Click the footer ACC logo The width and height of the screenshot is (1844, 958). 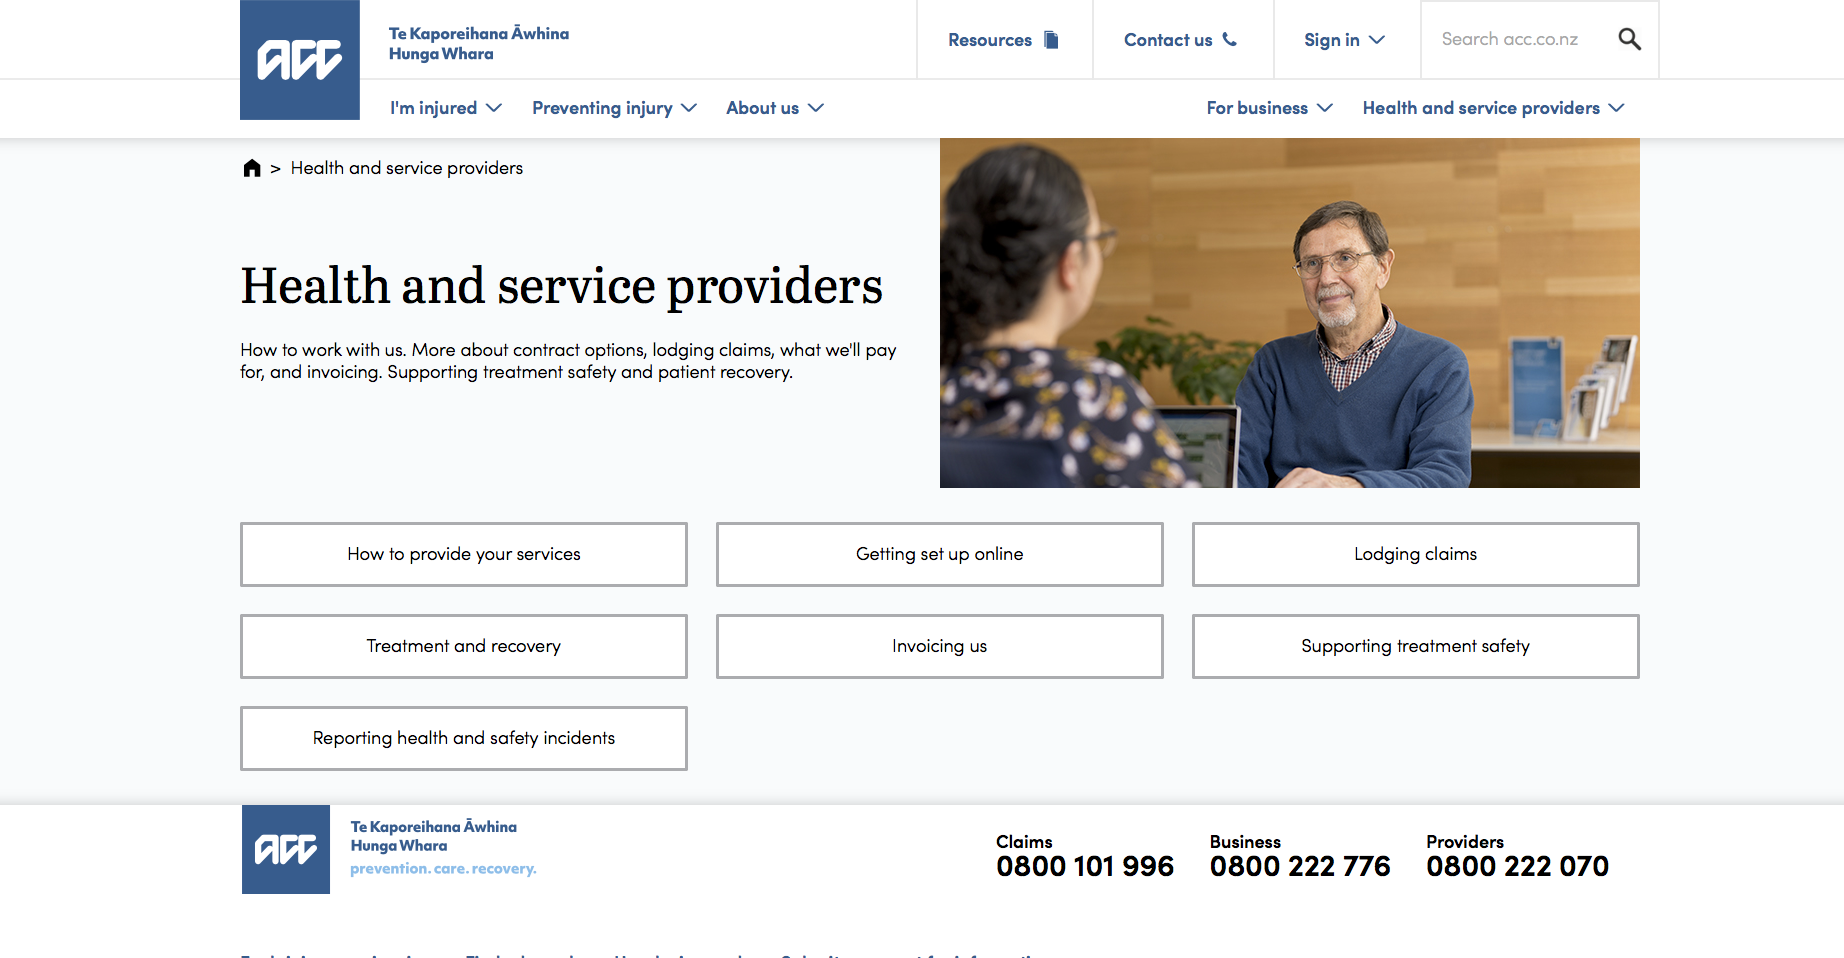tap(286, 849)
